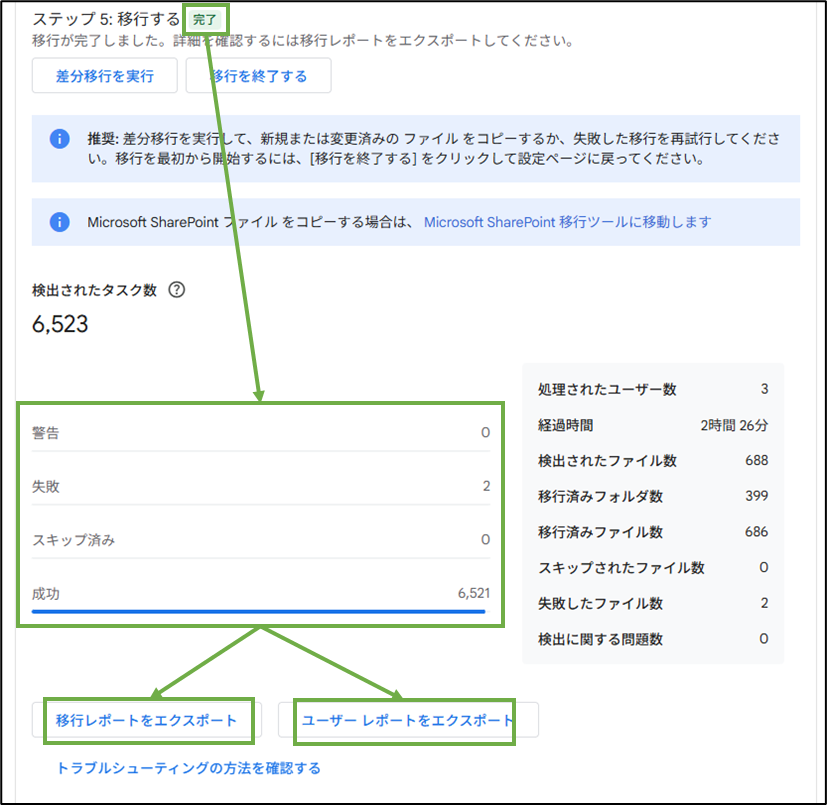Click 移行レポートをエクスポート button
The height and width of the screenshot is (805, 827).
pyautogui.click(x=147, y=720)
